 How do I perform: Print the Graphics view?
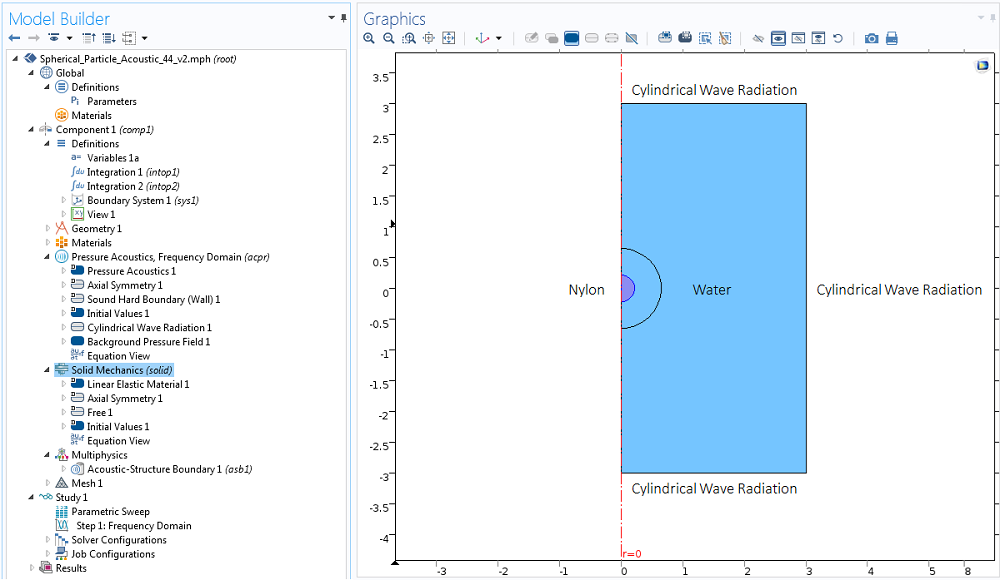click(891, 38)
